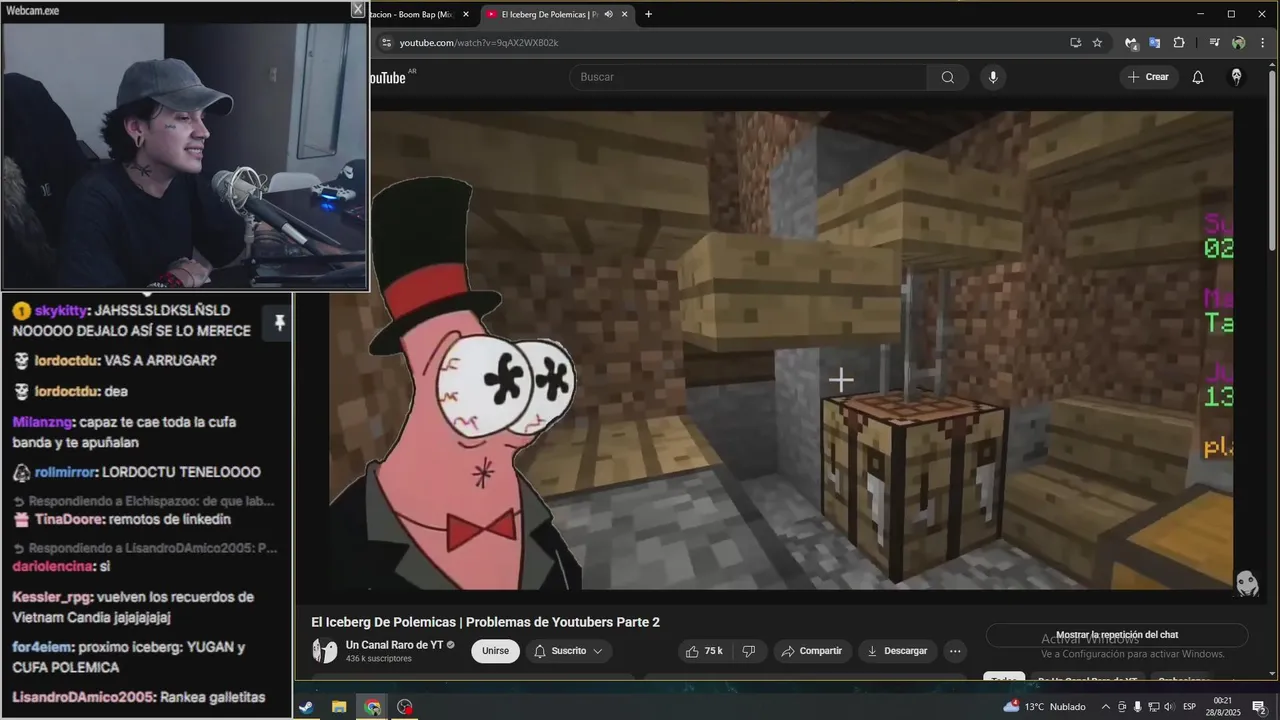Mute tab via speaker icon on Iceberg tab

(608, 14)
